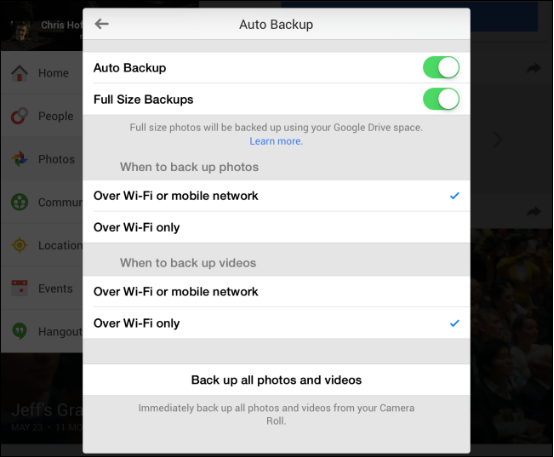
Task: Select Wi-Fi or mobile network for videos
Action: 276,292
